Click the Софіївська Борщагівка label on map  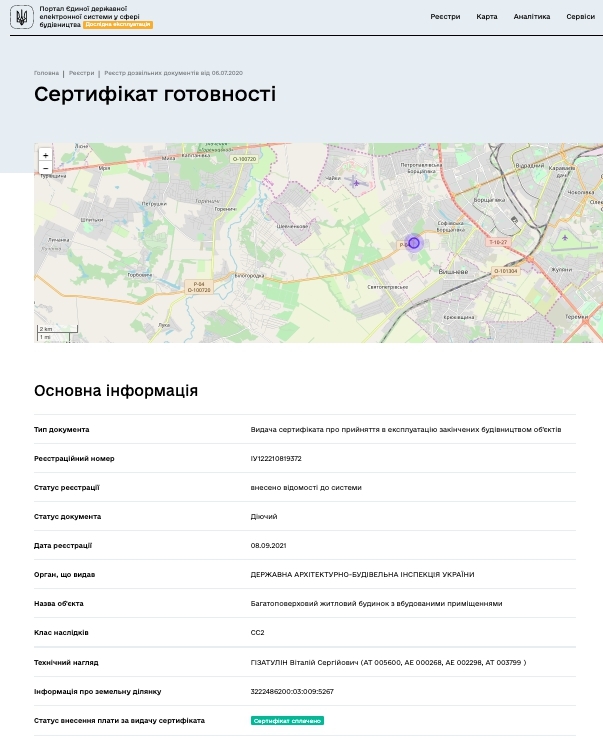coord(450,226)
